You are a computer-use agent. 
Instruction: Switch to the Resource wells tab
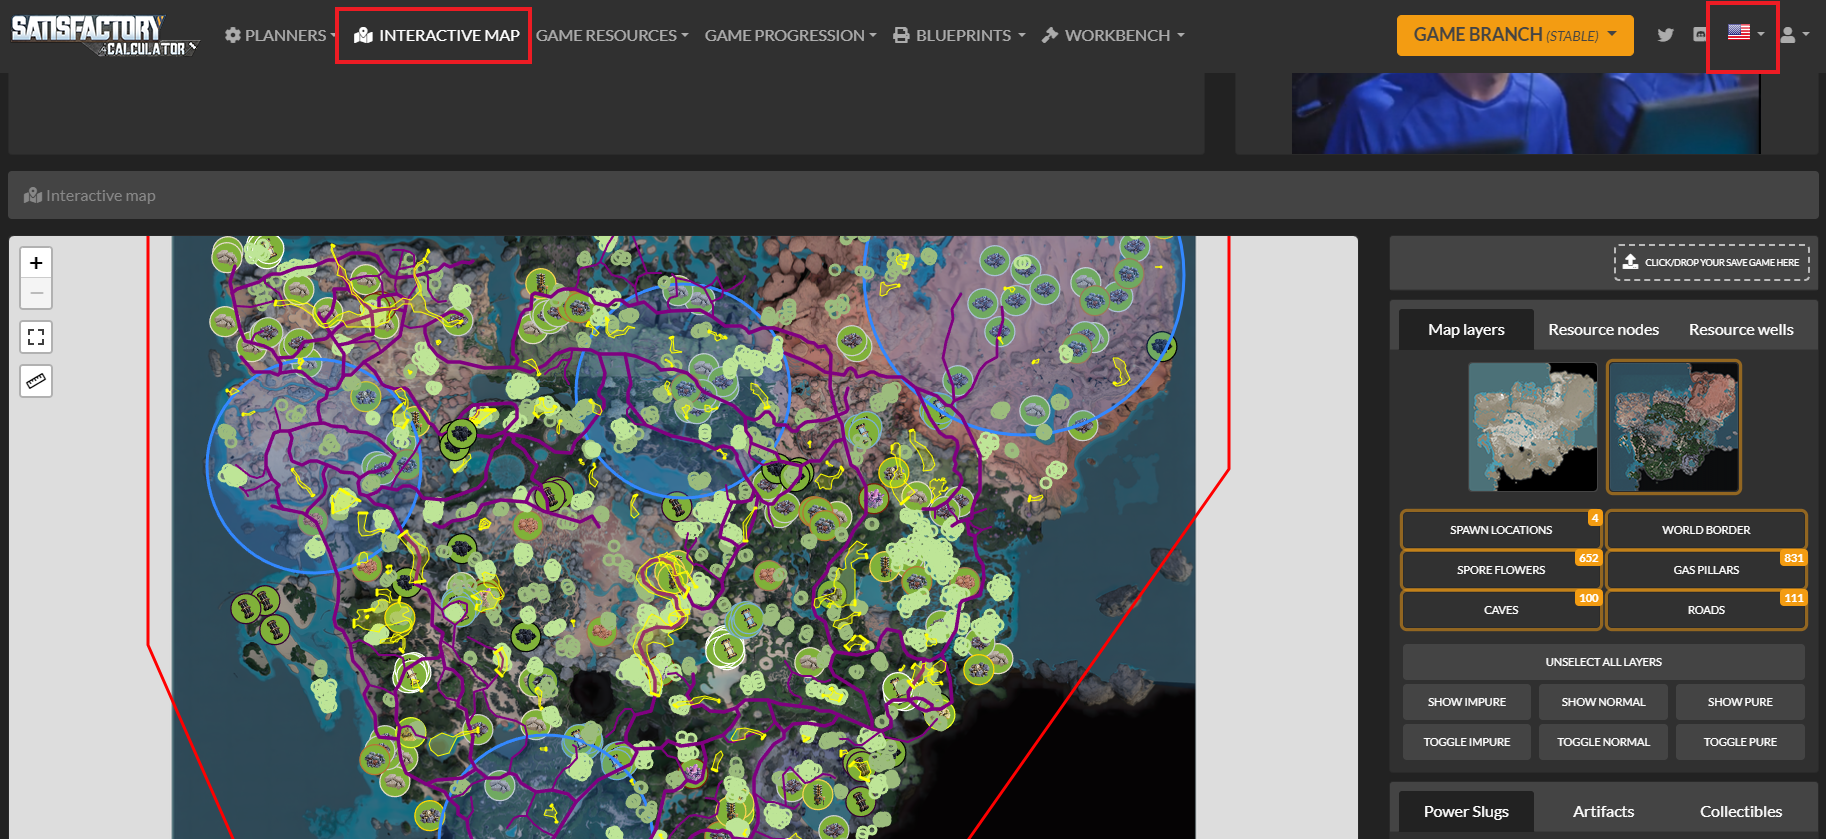pyautogui.click(x=1741, y=329)
